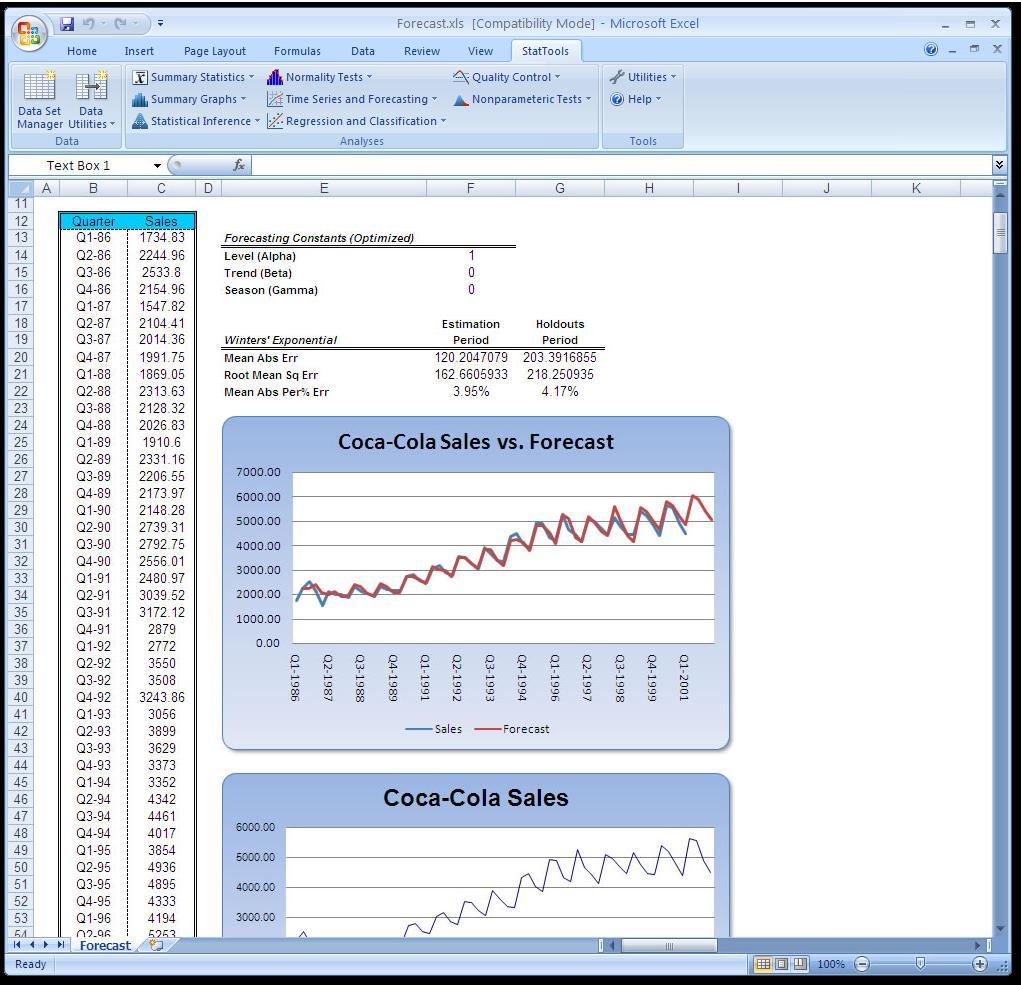Open the Office button menu
Viewport: 1021px width, 985px height.
tap(29, 34)
